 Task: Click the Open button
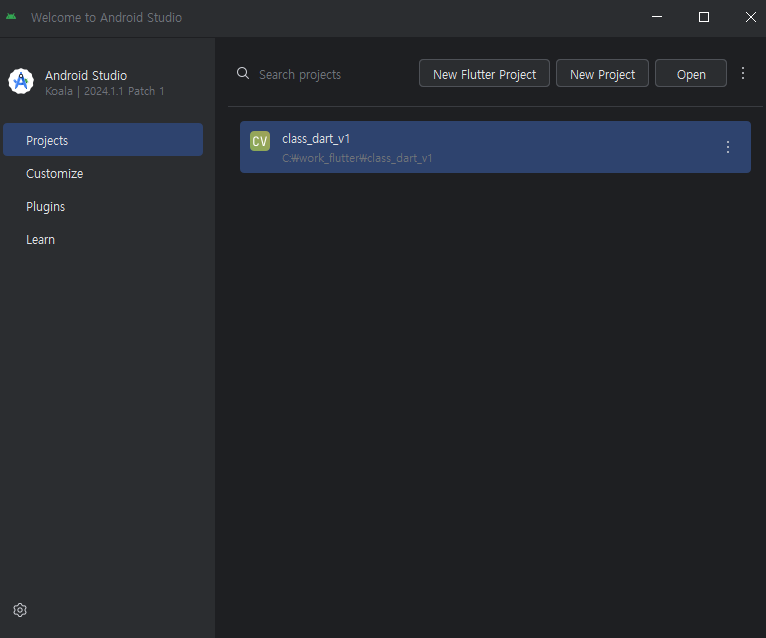coord(691,73)
